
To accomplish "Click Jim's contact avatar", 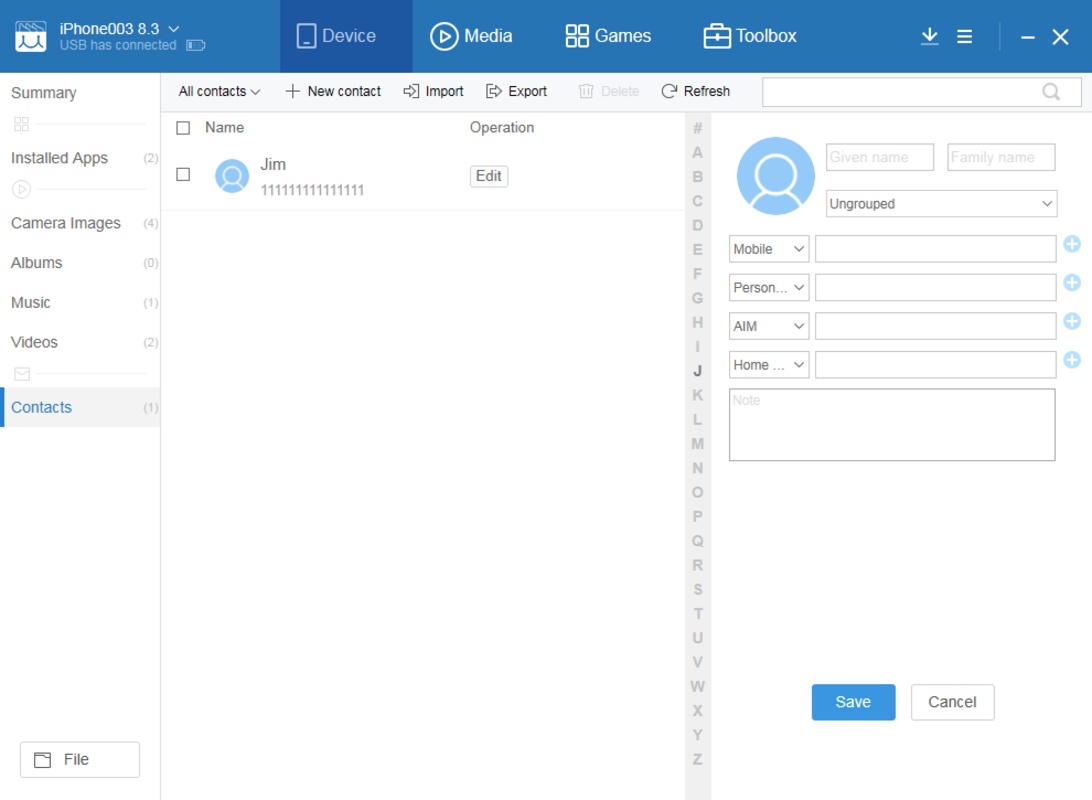I will click(x=232, y=176).
